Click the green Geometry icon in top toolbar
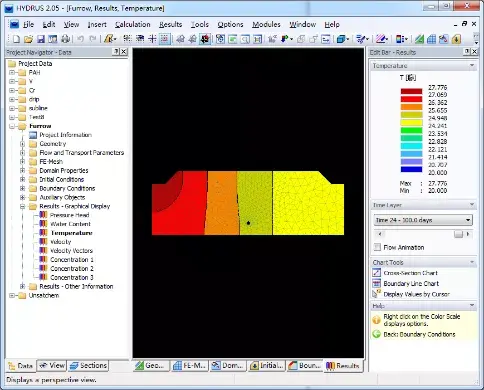This screenshot has width=484, height=390. tap(419, 39)
